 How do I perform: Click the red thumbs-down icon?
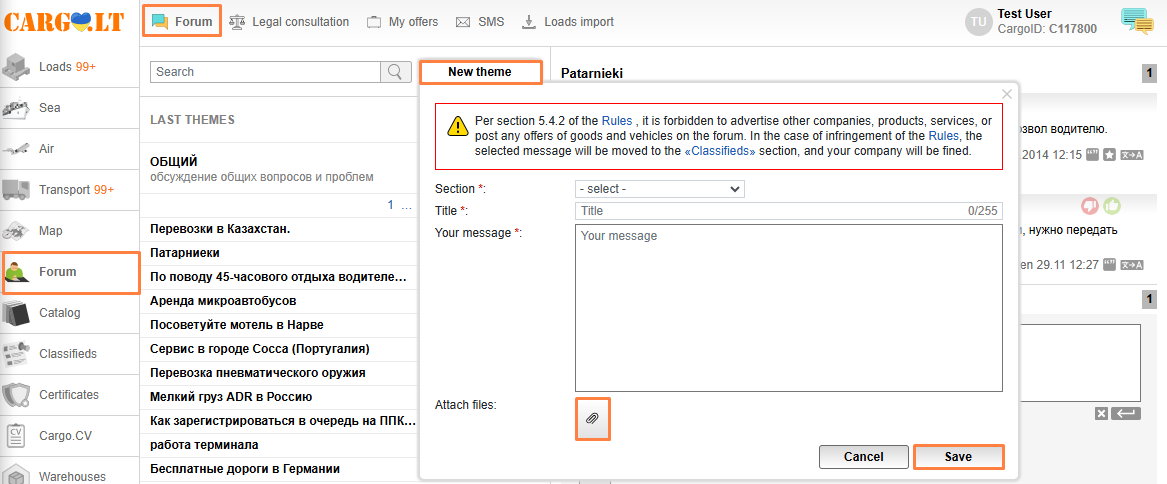pos(1091,206)
